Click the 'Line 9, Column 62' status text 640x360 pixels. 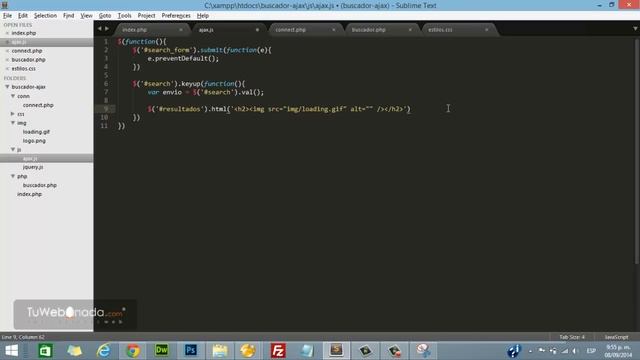coord(23,337)
